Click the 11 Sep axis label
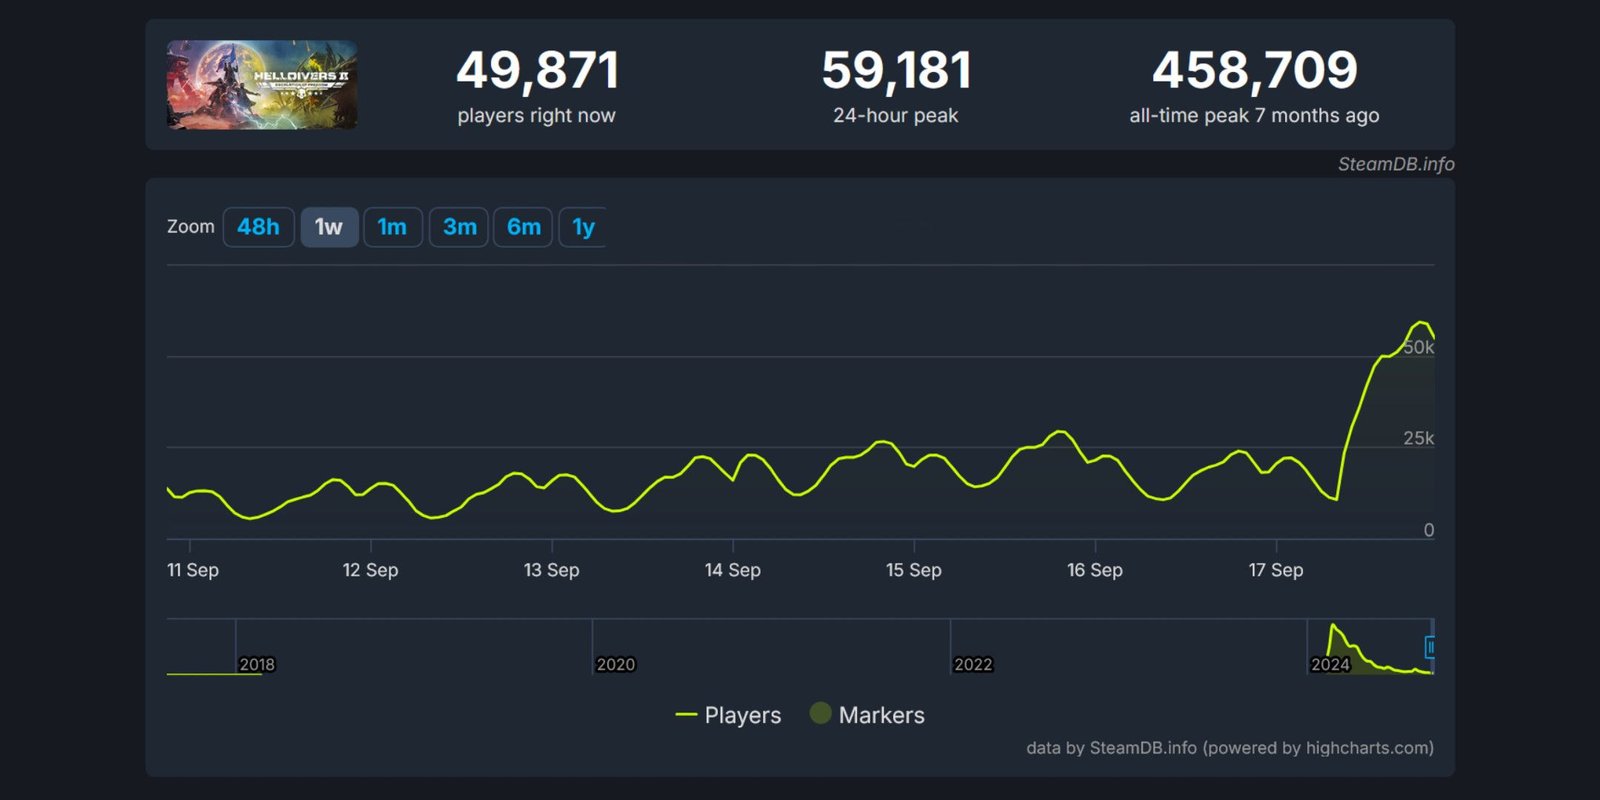This screenshot has height=800, width=1600. tap(193, 570)
